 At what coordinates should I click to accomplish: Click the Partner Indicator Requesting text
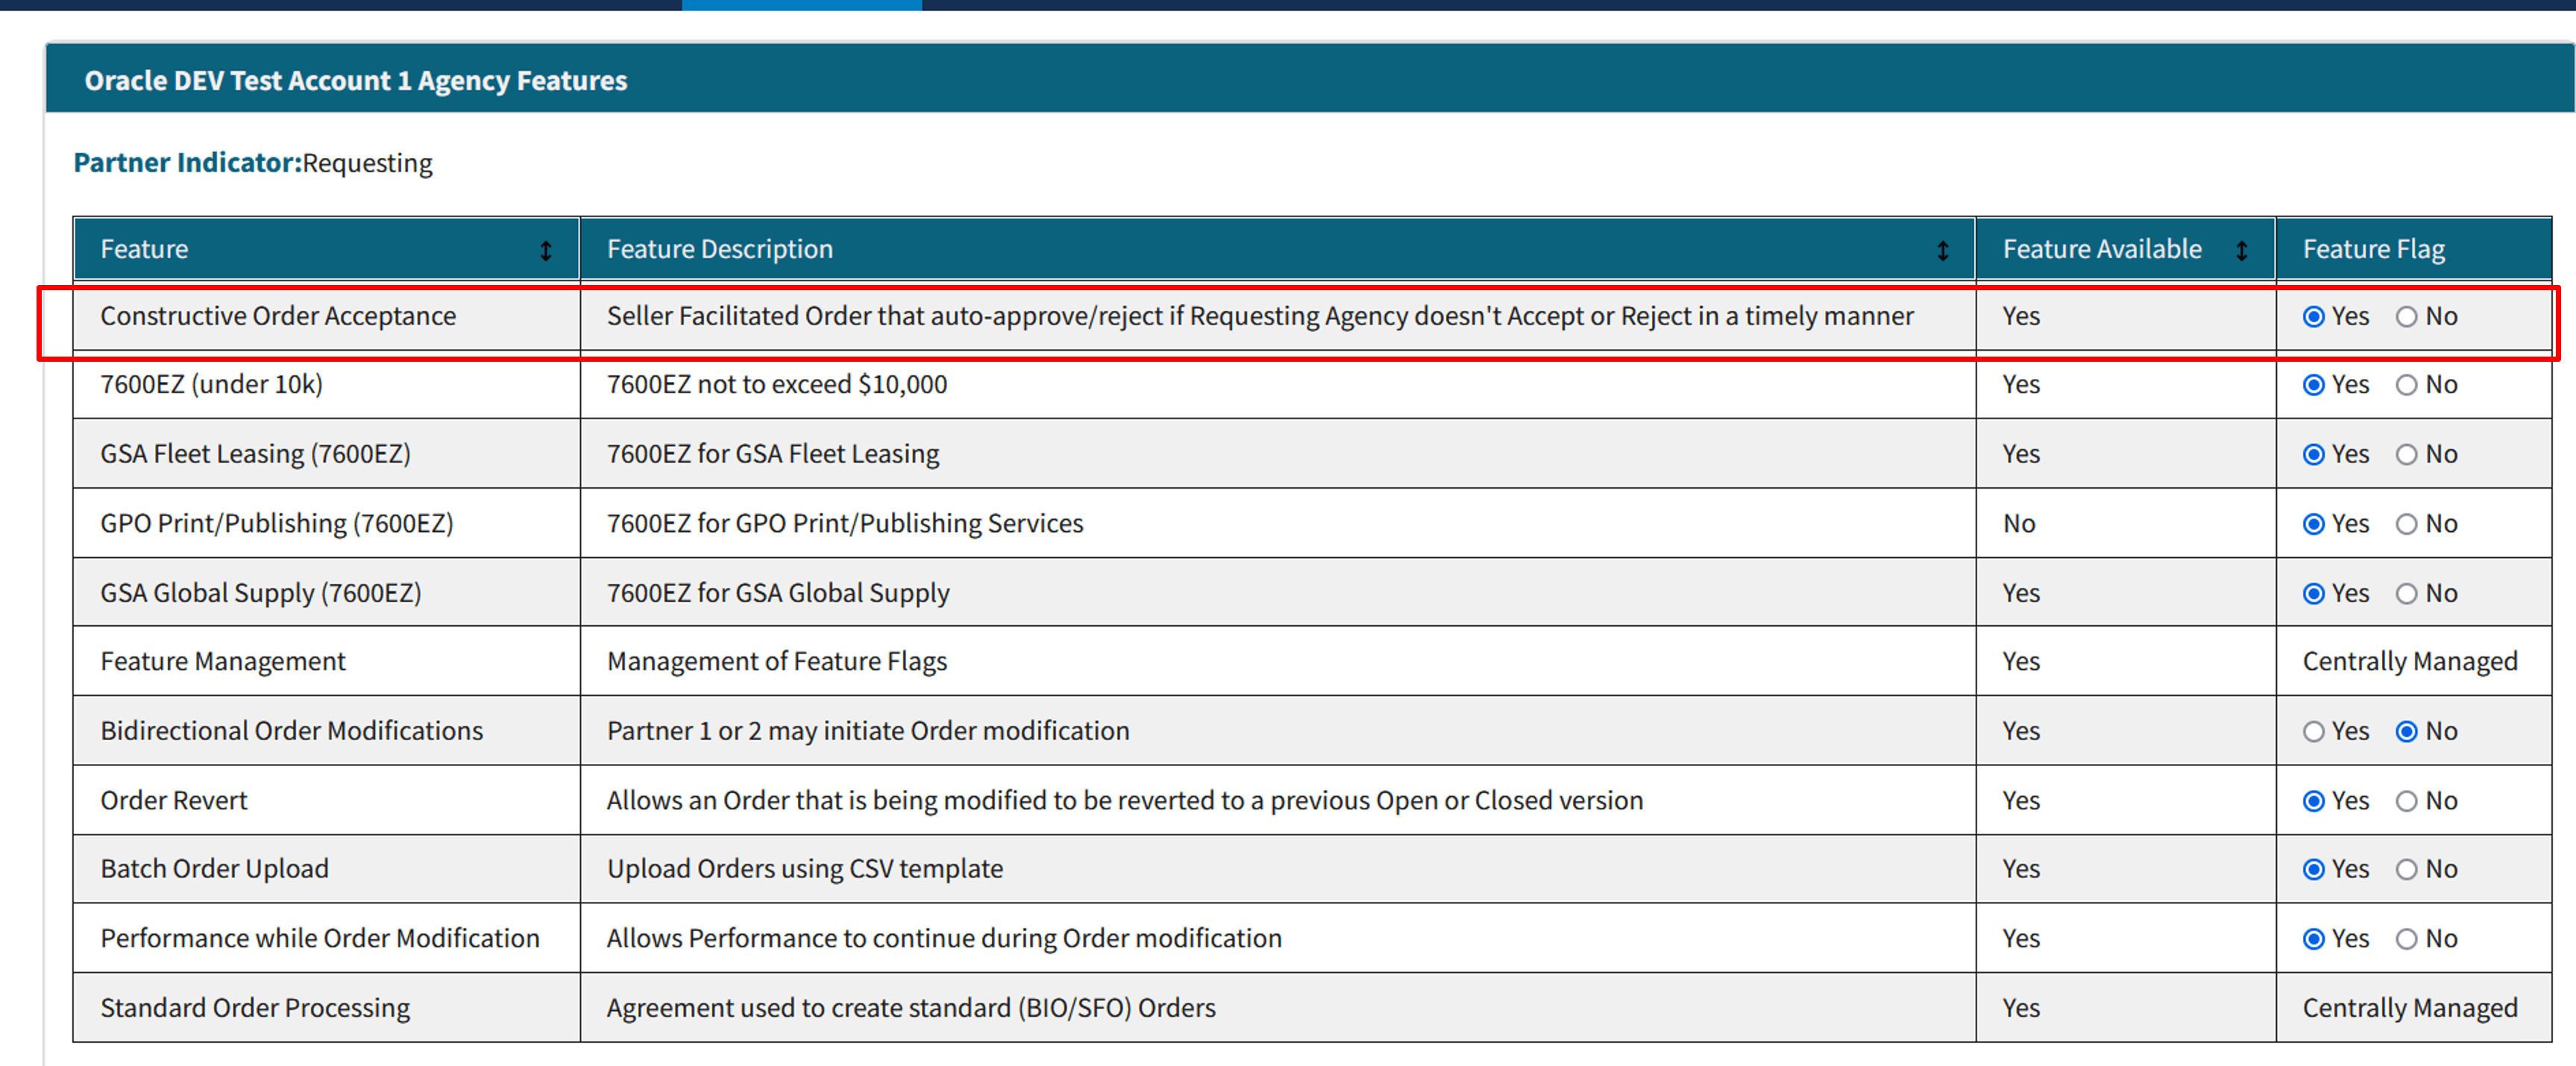253,162
